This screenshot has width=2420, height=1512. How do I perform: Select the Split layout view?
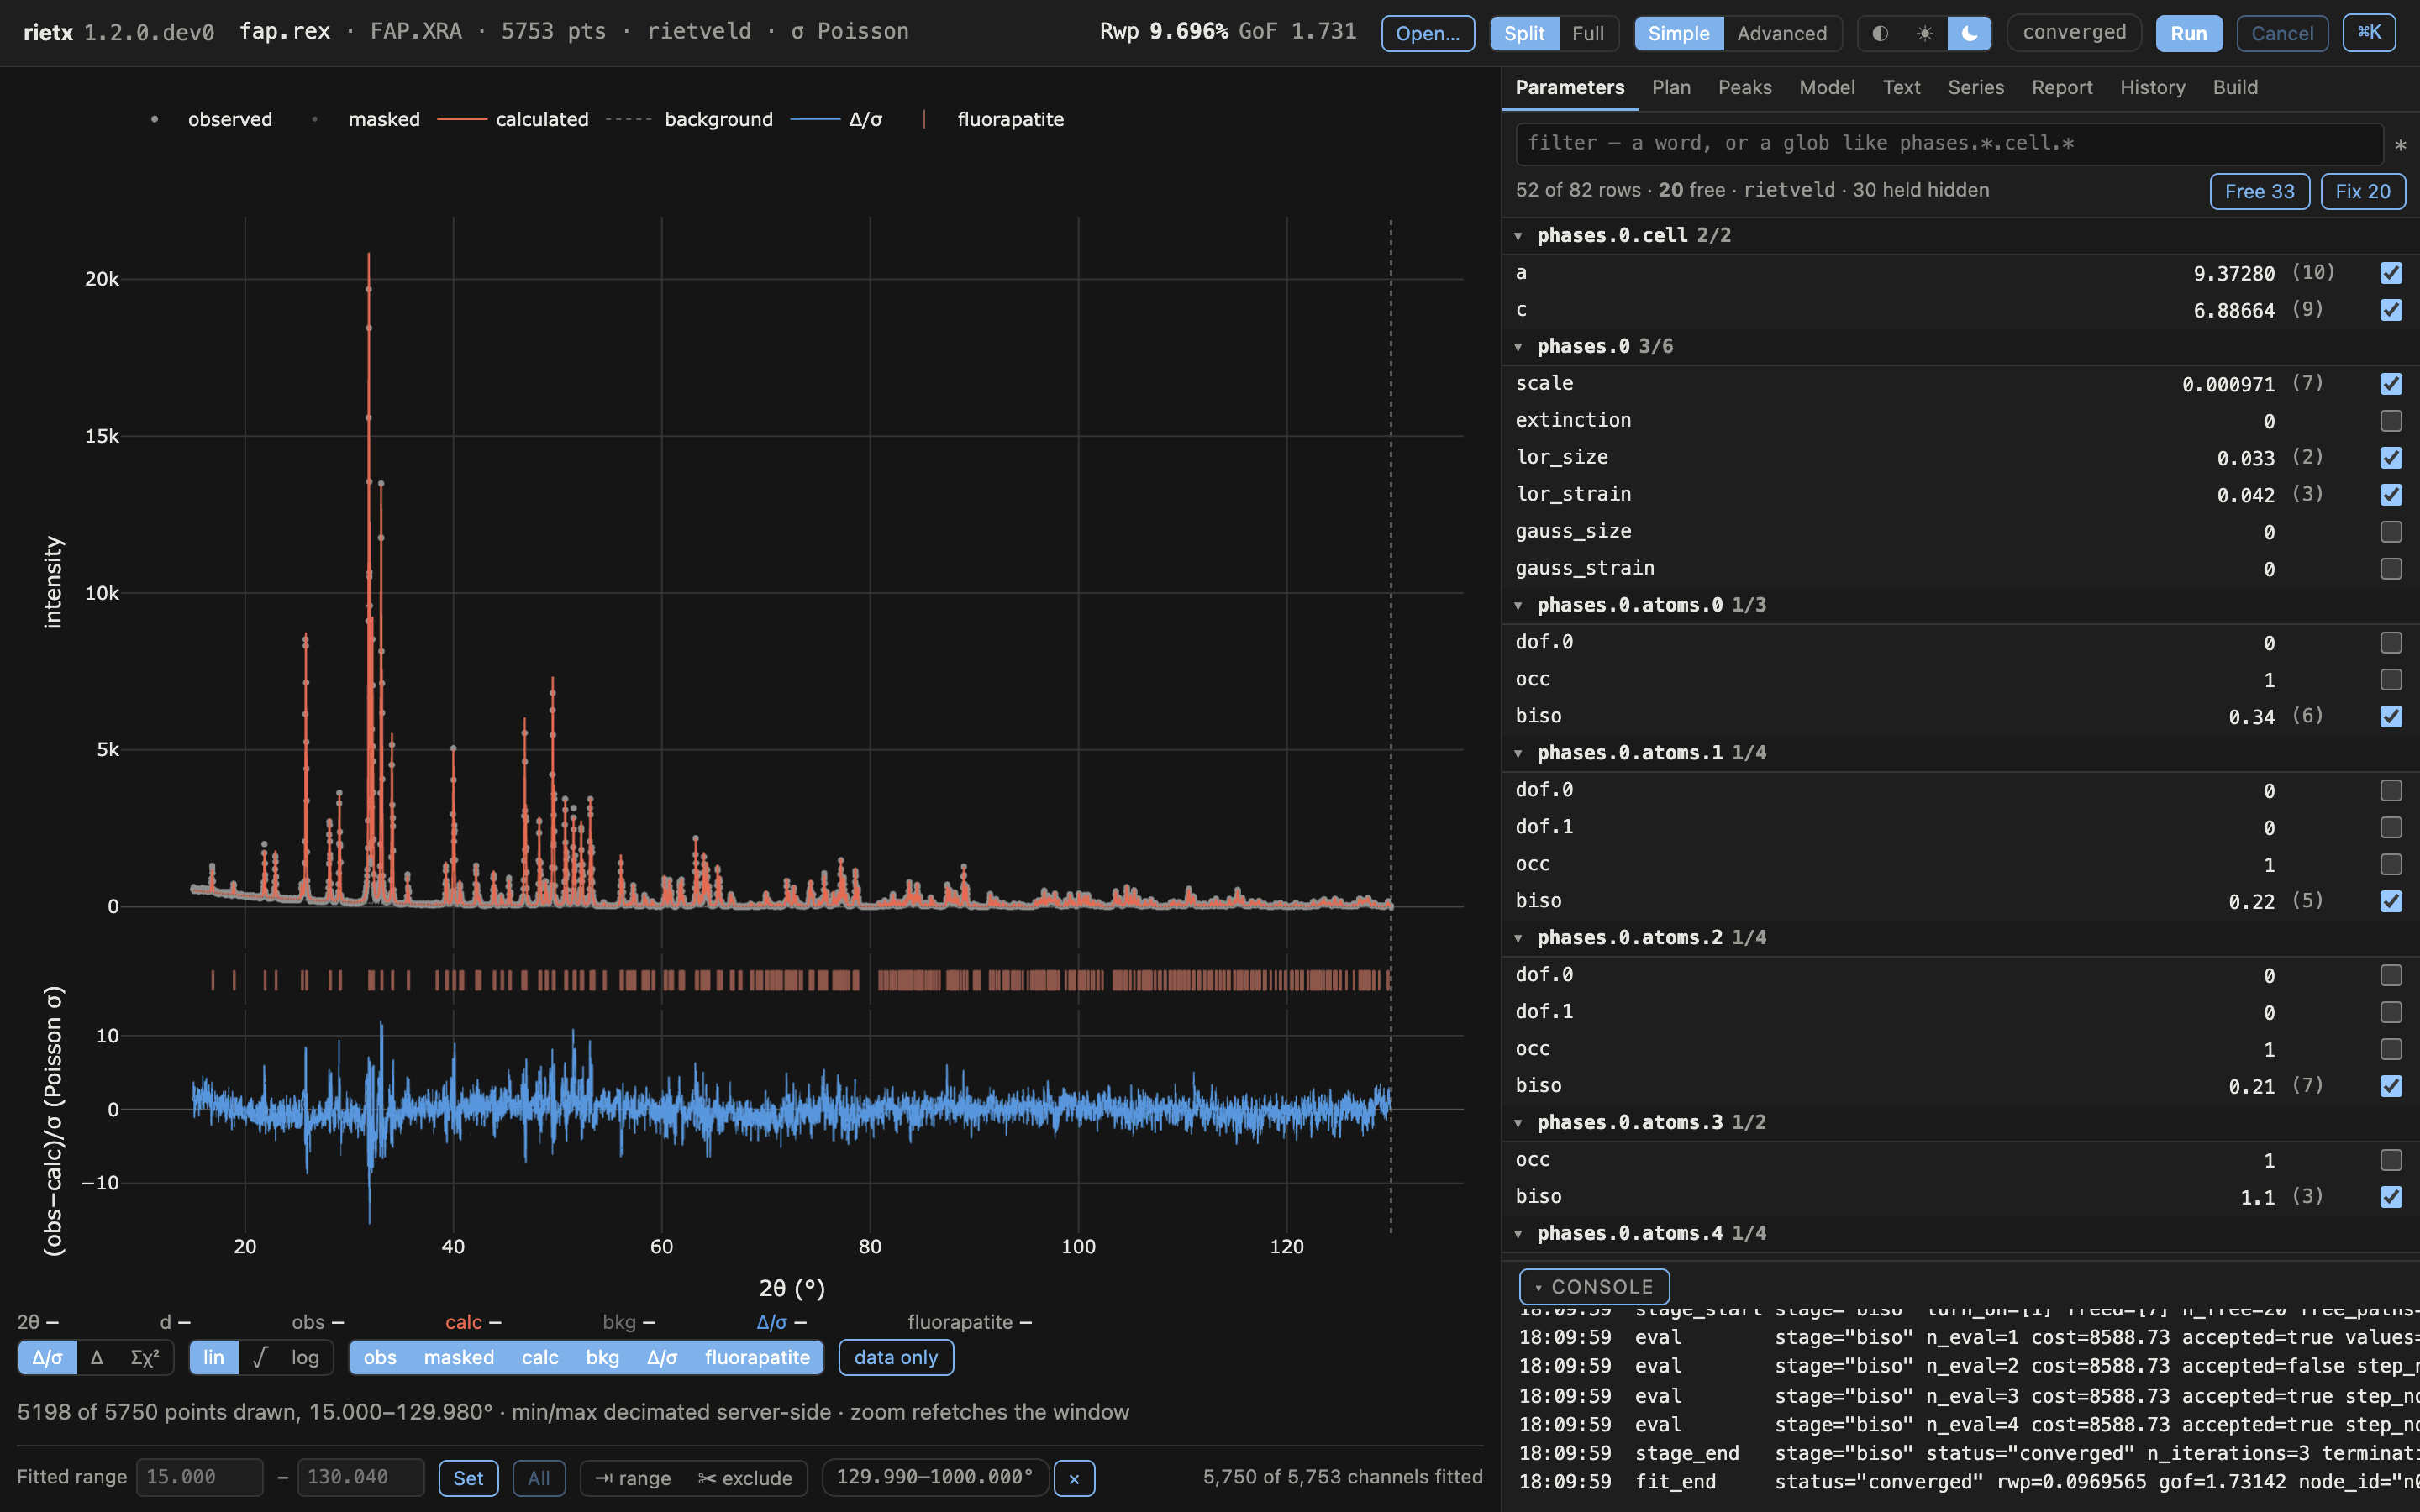coord(1524,33)
